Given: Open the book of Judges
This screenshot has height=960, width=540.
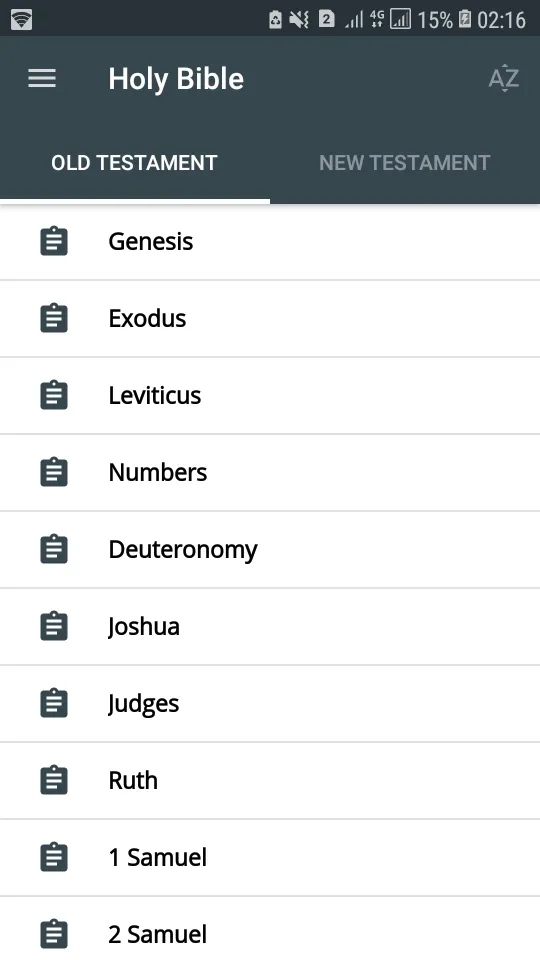Looking at the screenshot, I should [270, 703].
